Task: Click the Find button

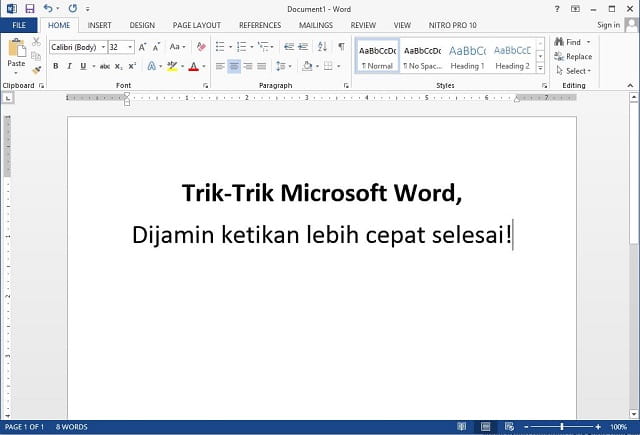Action: click(568, 42)
